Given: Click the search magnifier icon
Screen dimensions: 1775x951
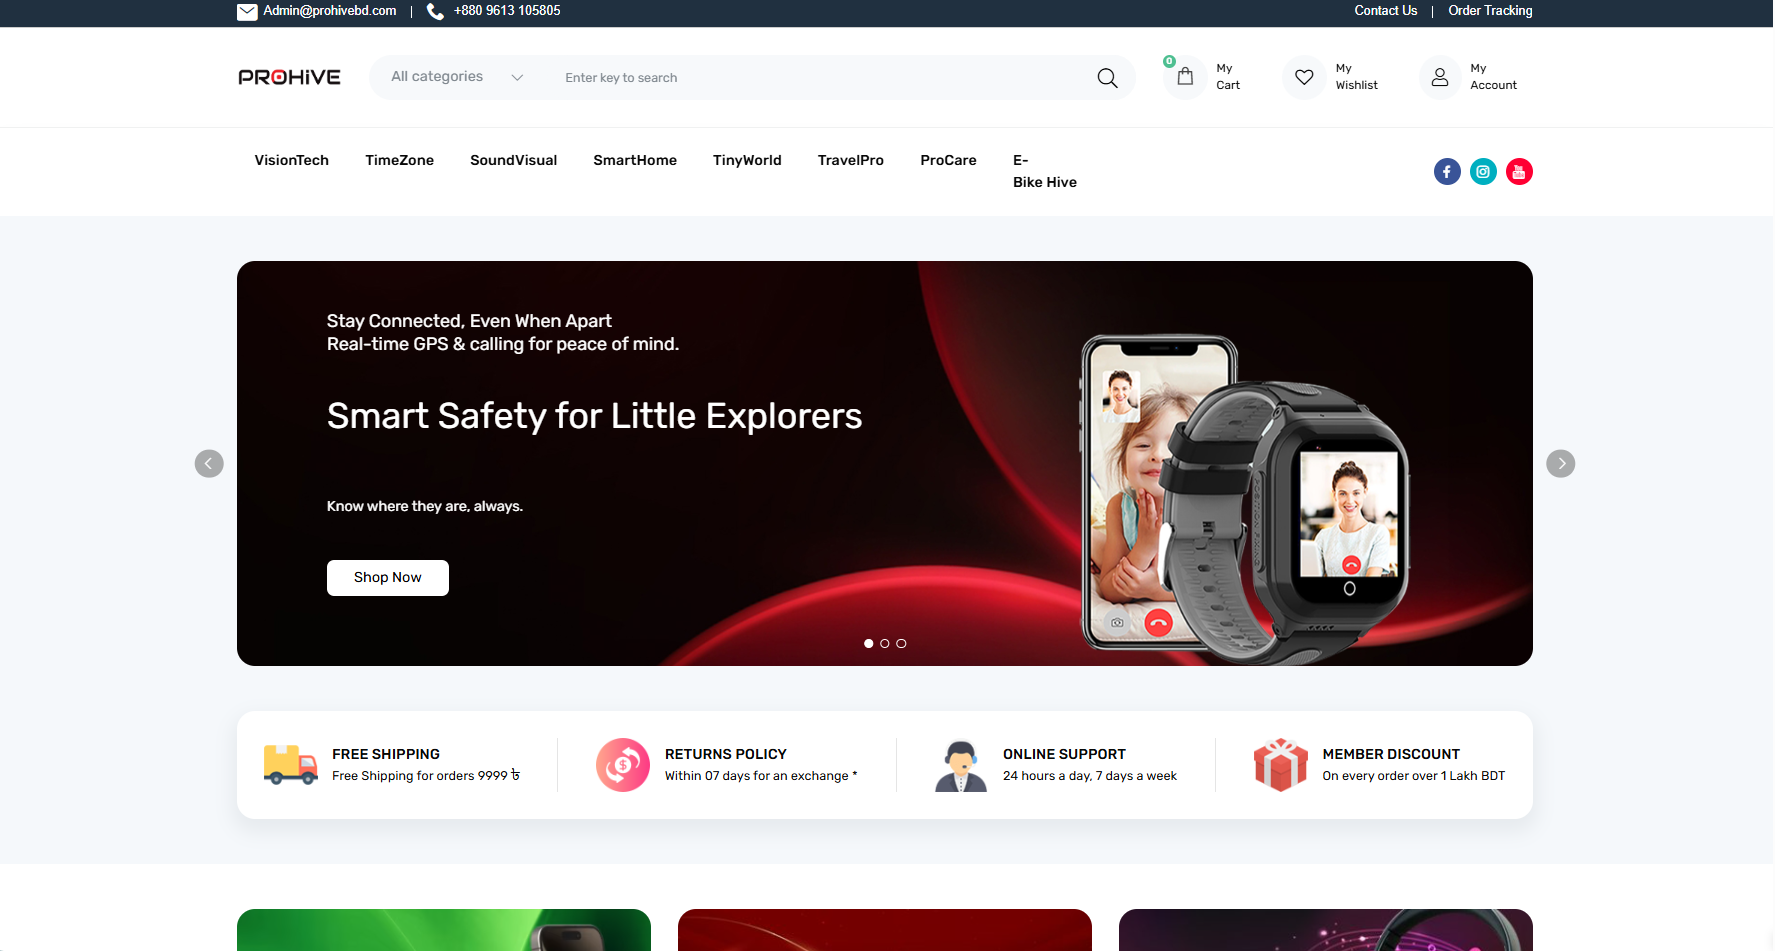Looking at the screenshot, I should coord(1107,78).
